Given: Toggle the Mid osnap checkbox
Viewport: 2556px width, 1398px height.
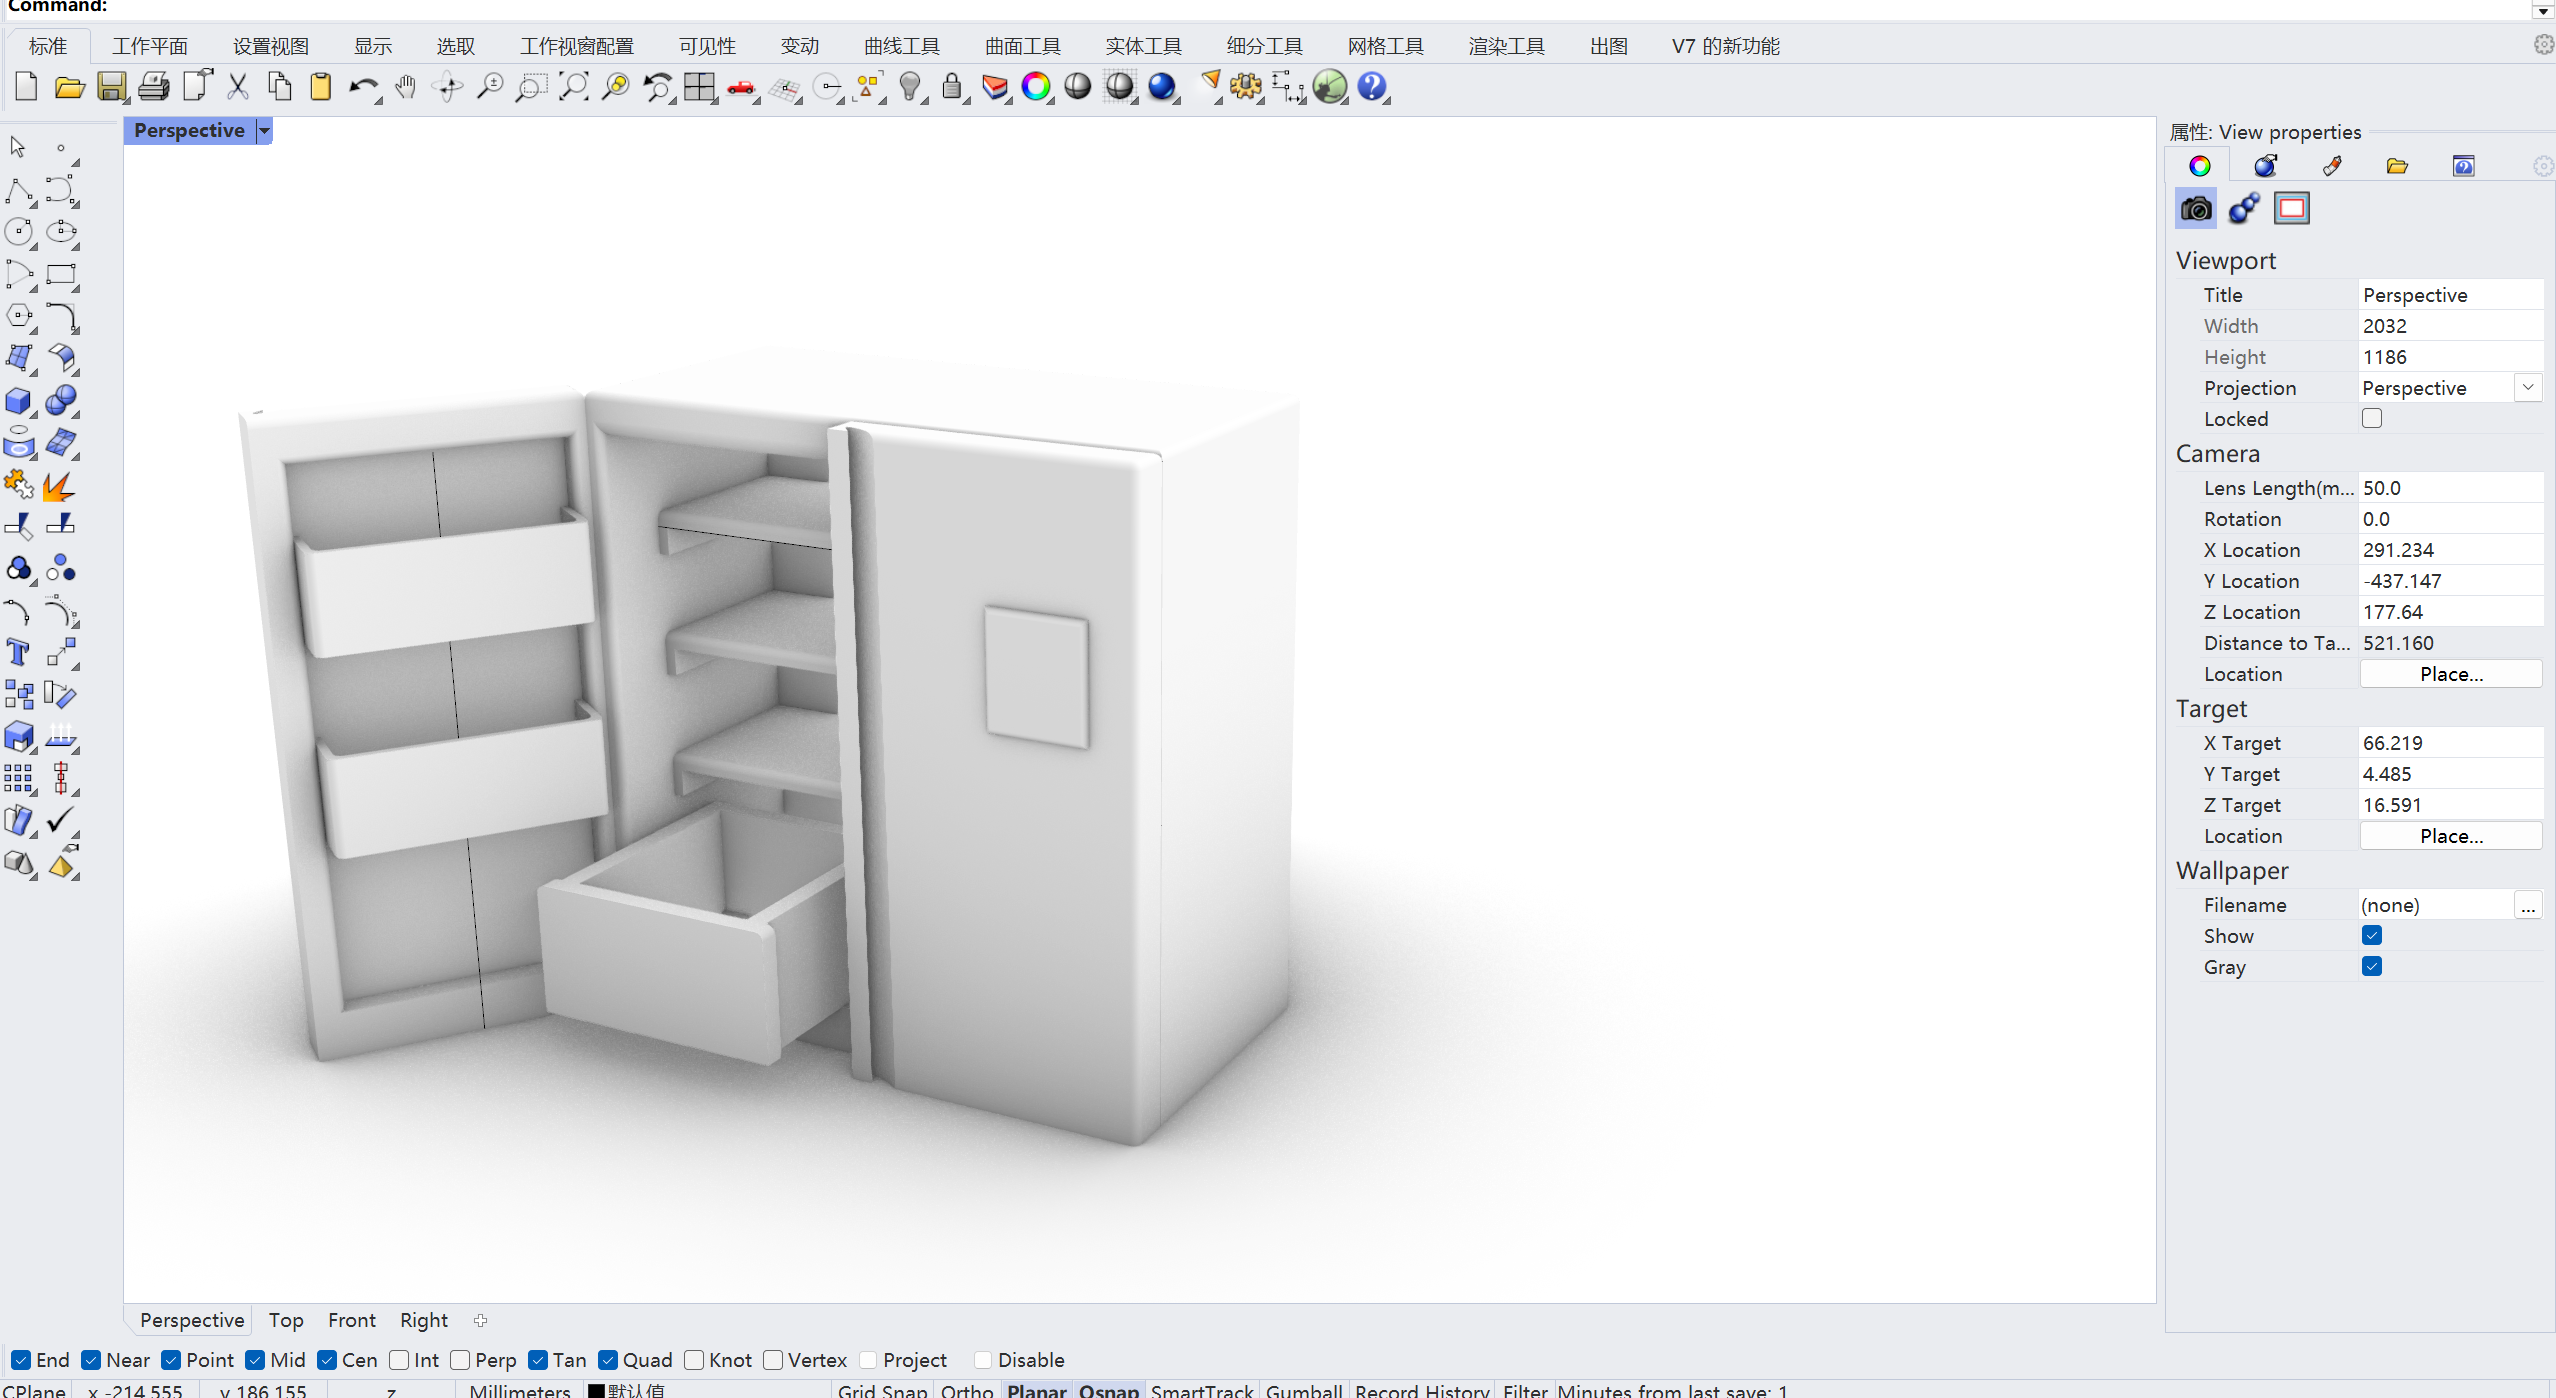Looking at the screenshot, I should tap(255, 1360).
